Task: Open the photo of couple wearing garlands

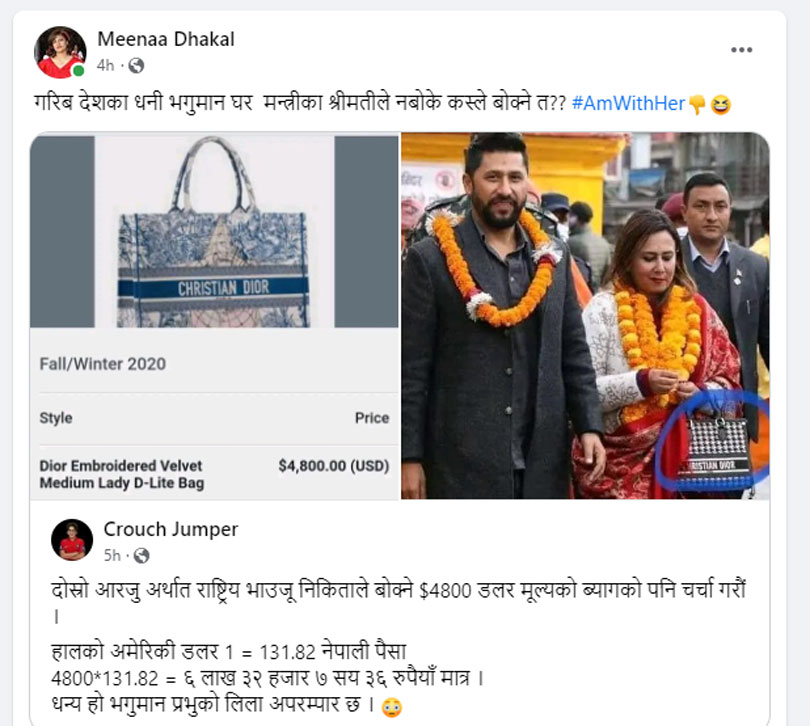Action: [x=585, y=316]
